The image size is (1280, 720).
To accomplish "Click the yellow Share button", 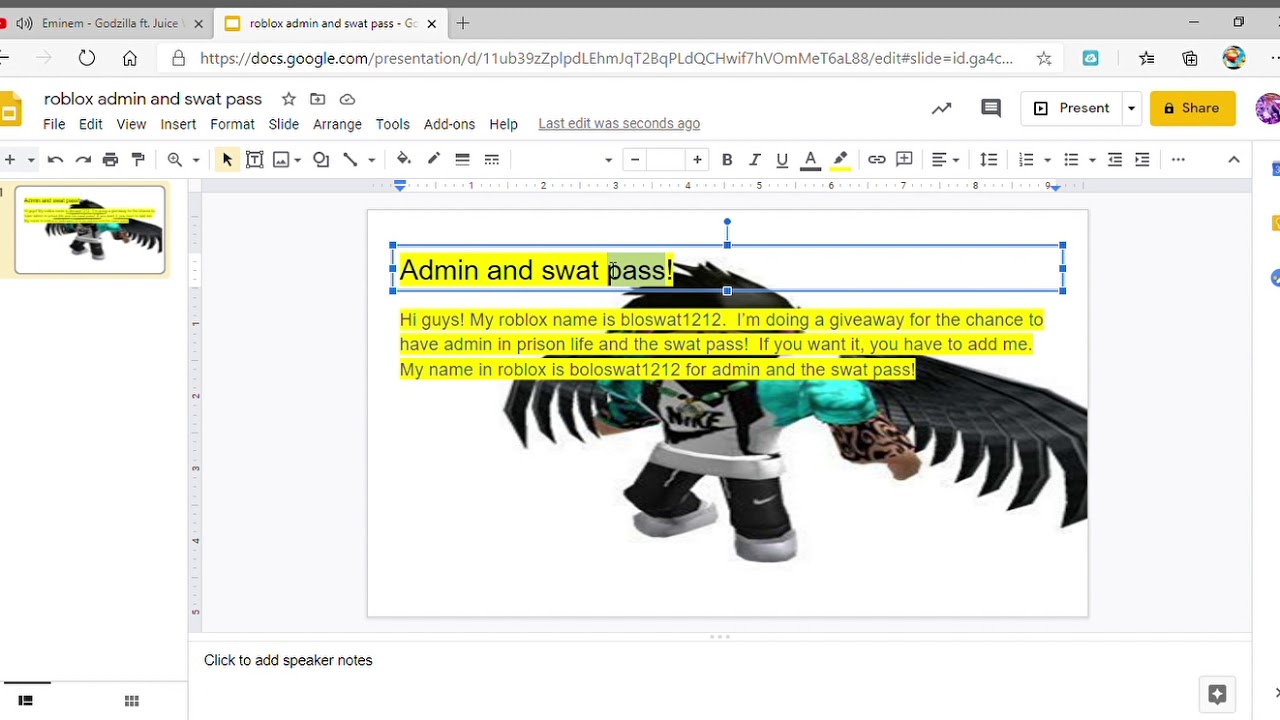I will [x=1192, y=108].
